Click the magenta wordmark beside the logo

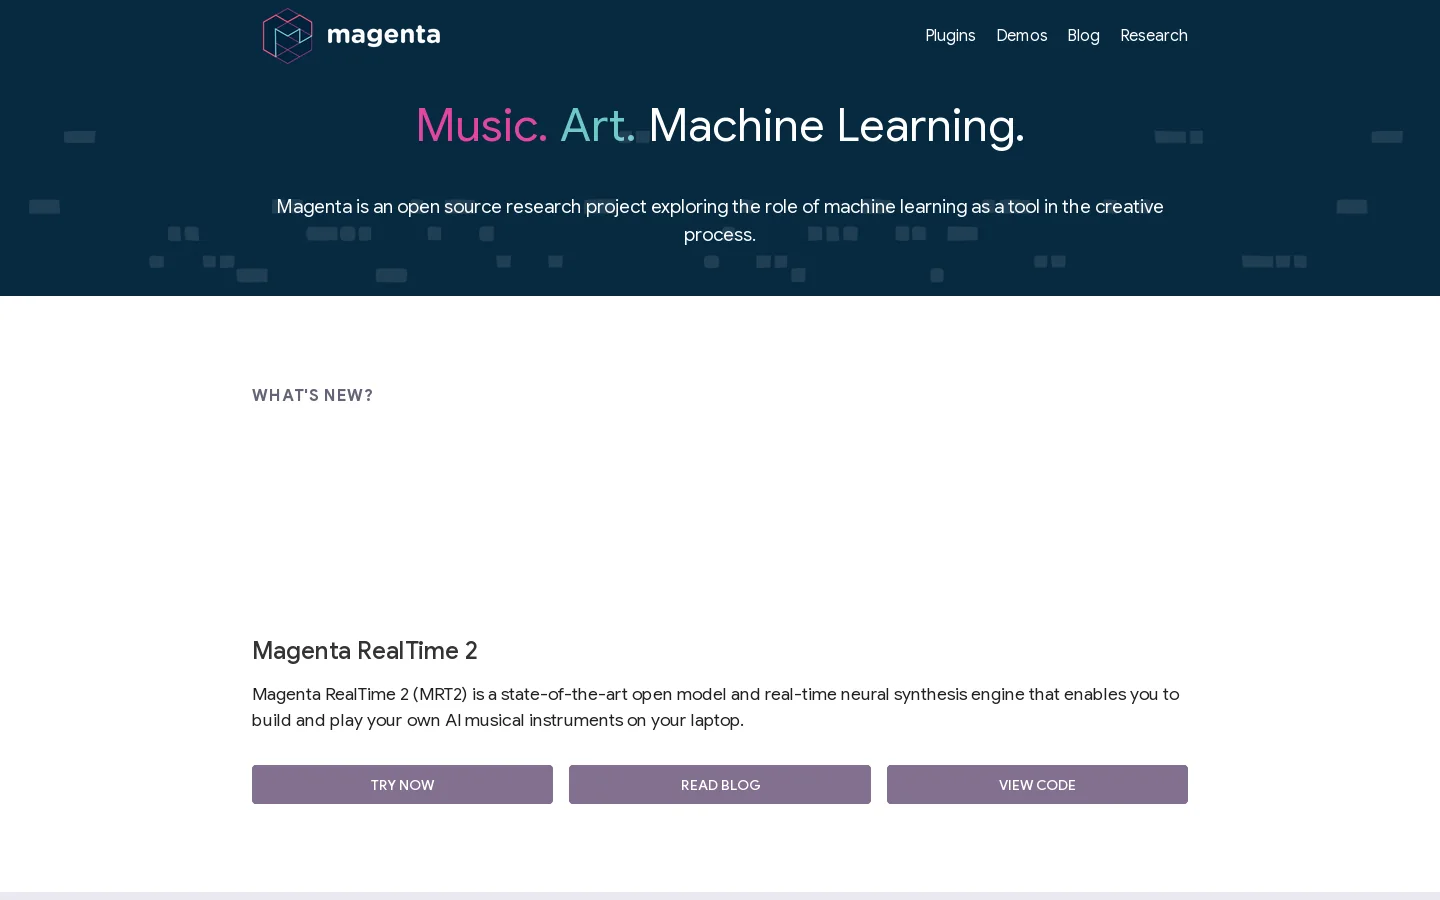click(x=384, y=35)
